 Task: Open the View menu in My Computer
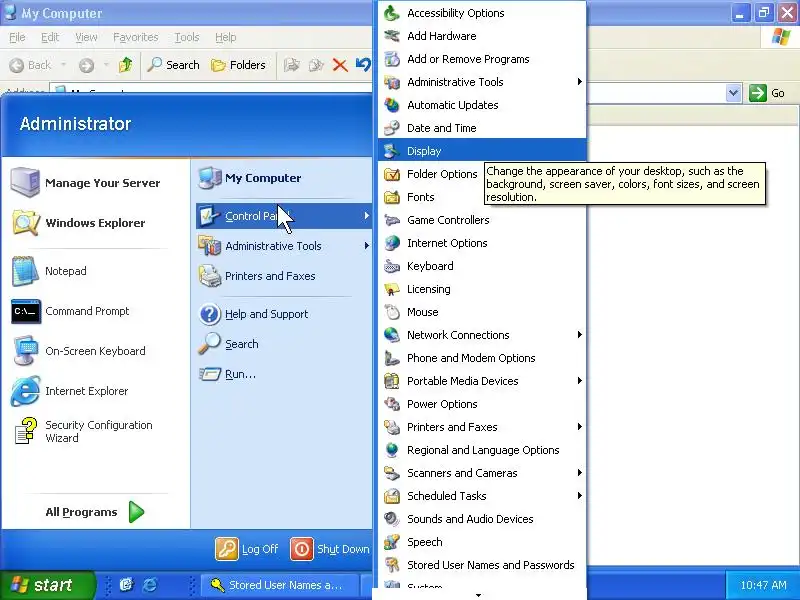pos(86,37)
